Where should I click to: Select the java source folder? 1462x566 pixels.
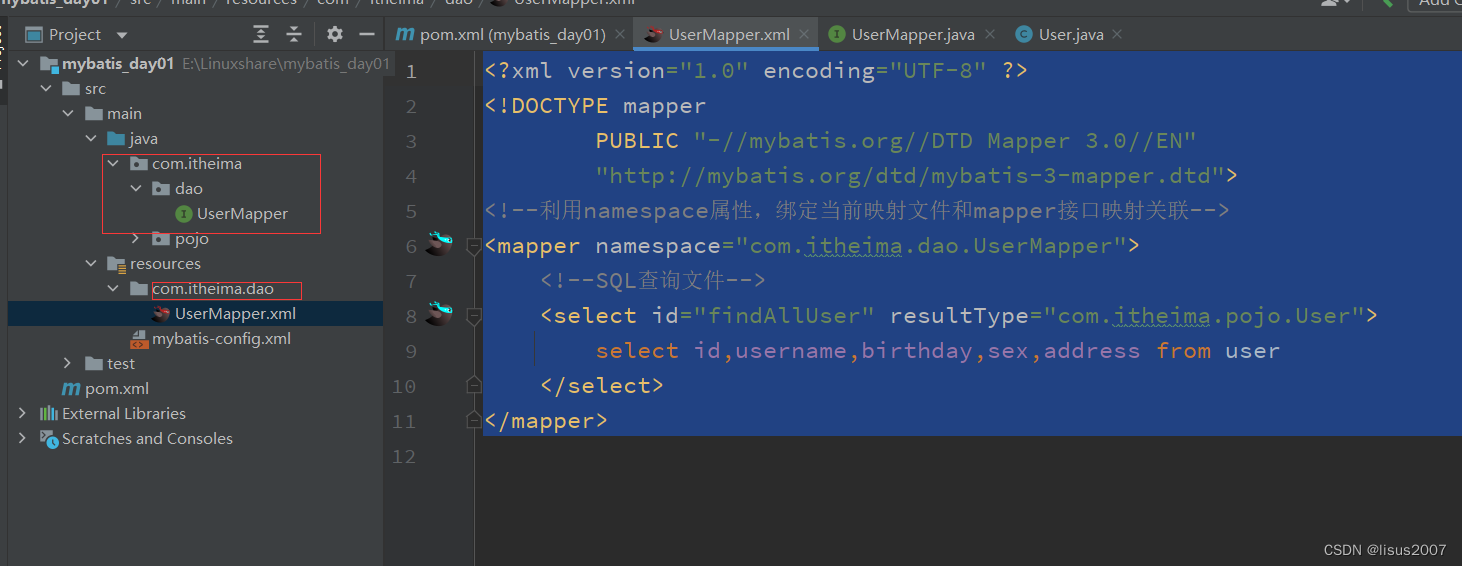(x=143, y=139)
